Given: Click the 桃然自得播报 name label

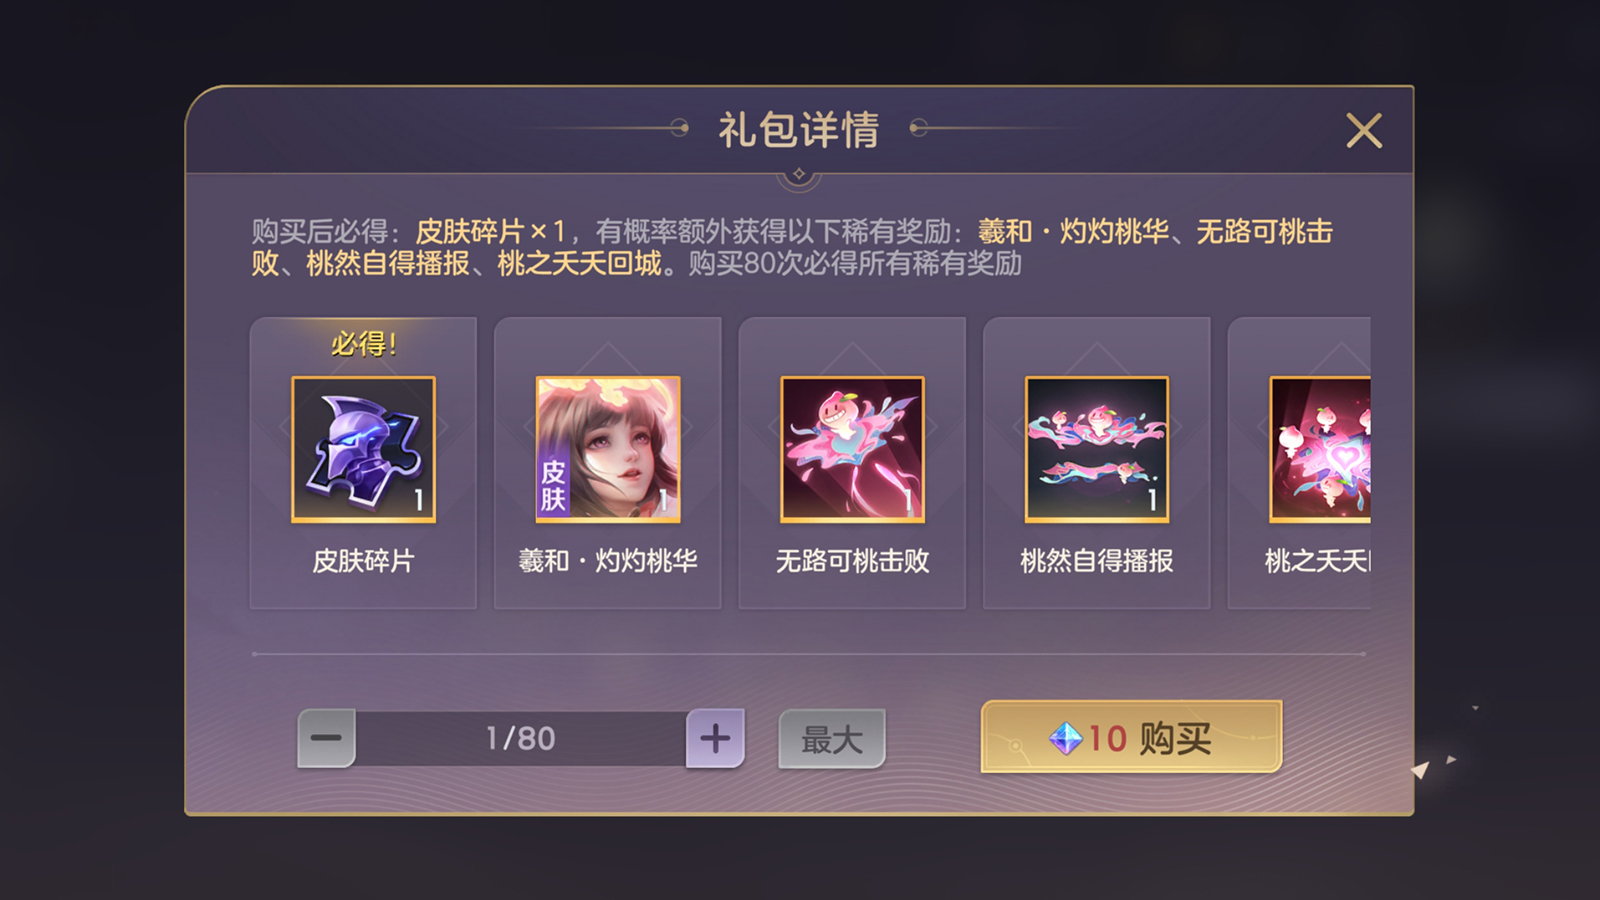Looking at the screenshot, I should (1097, 561).
